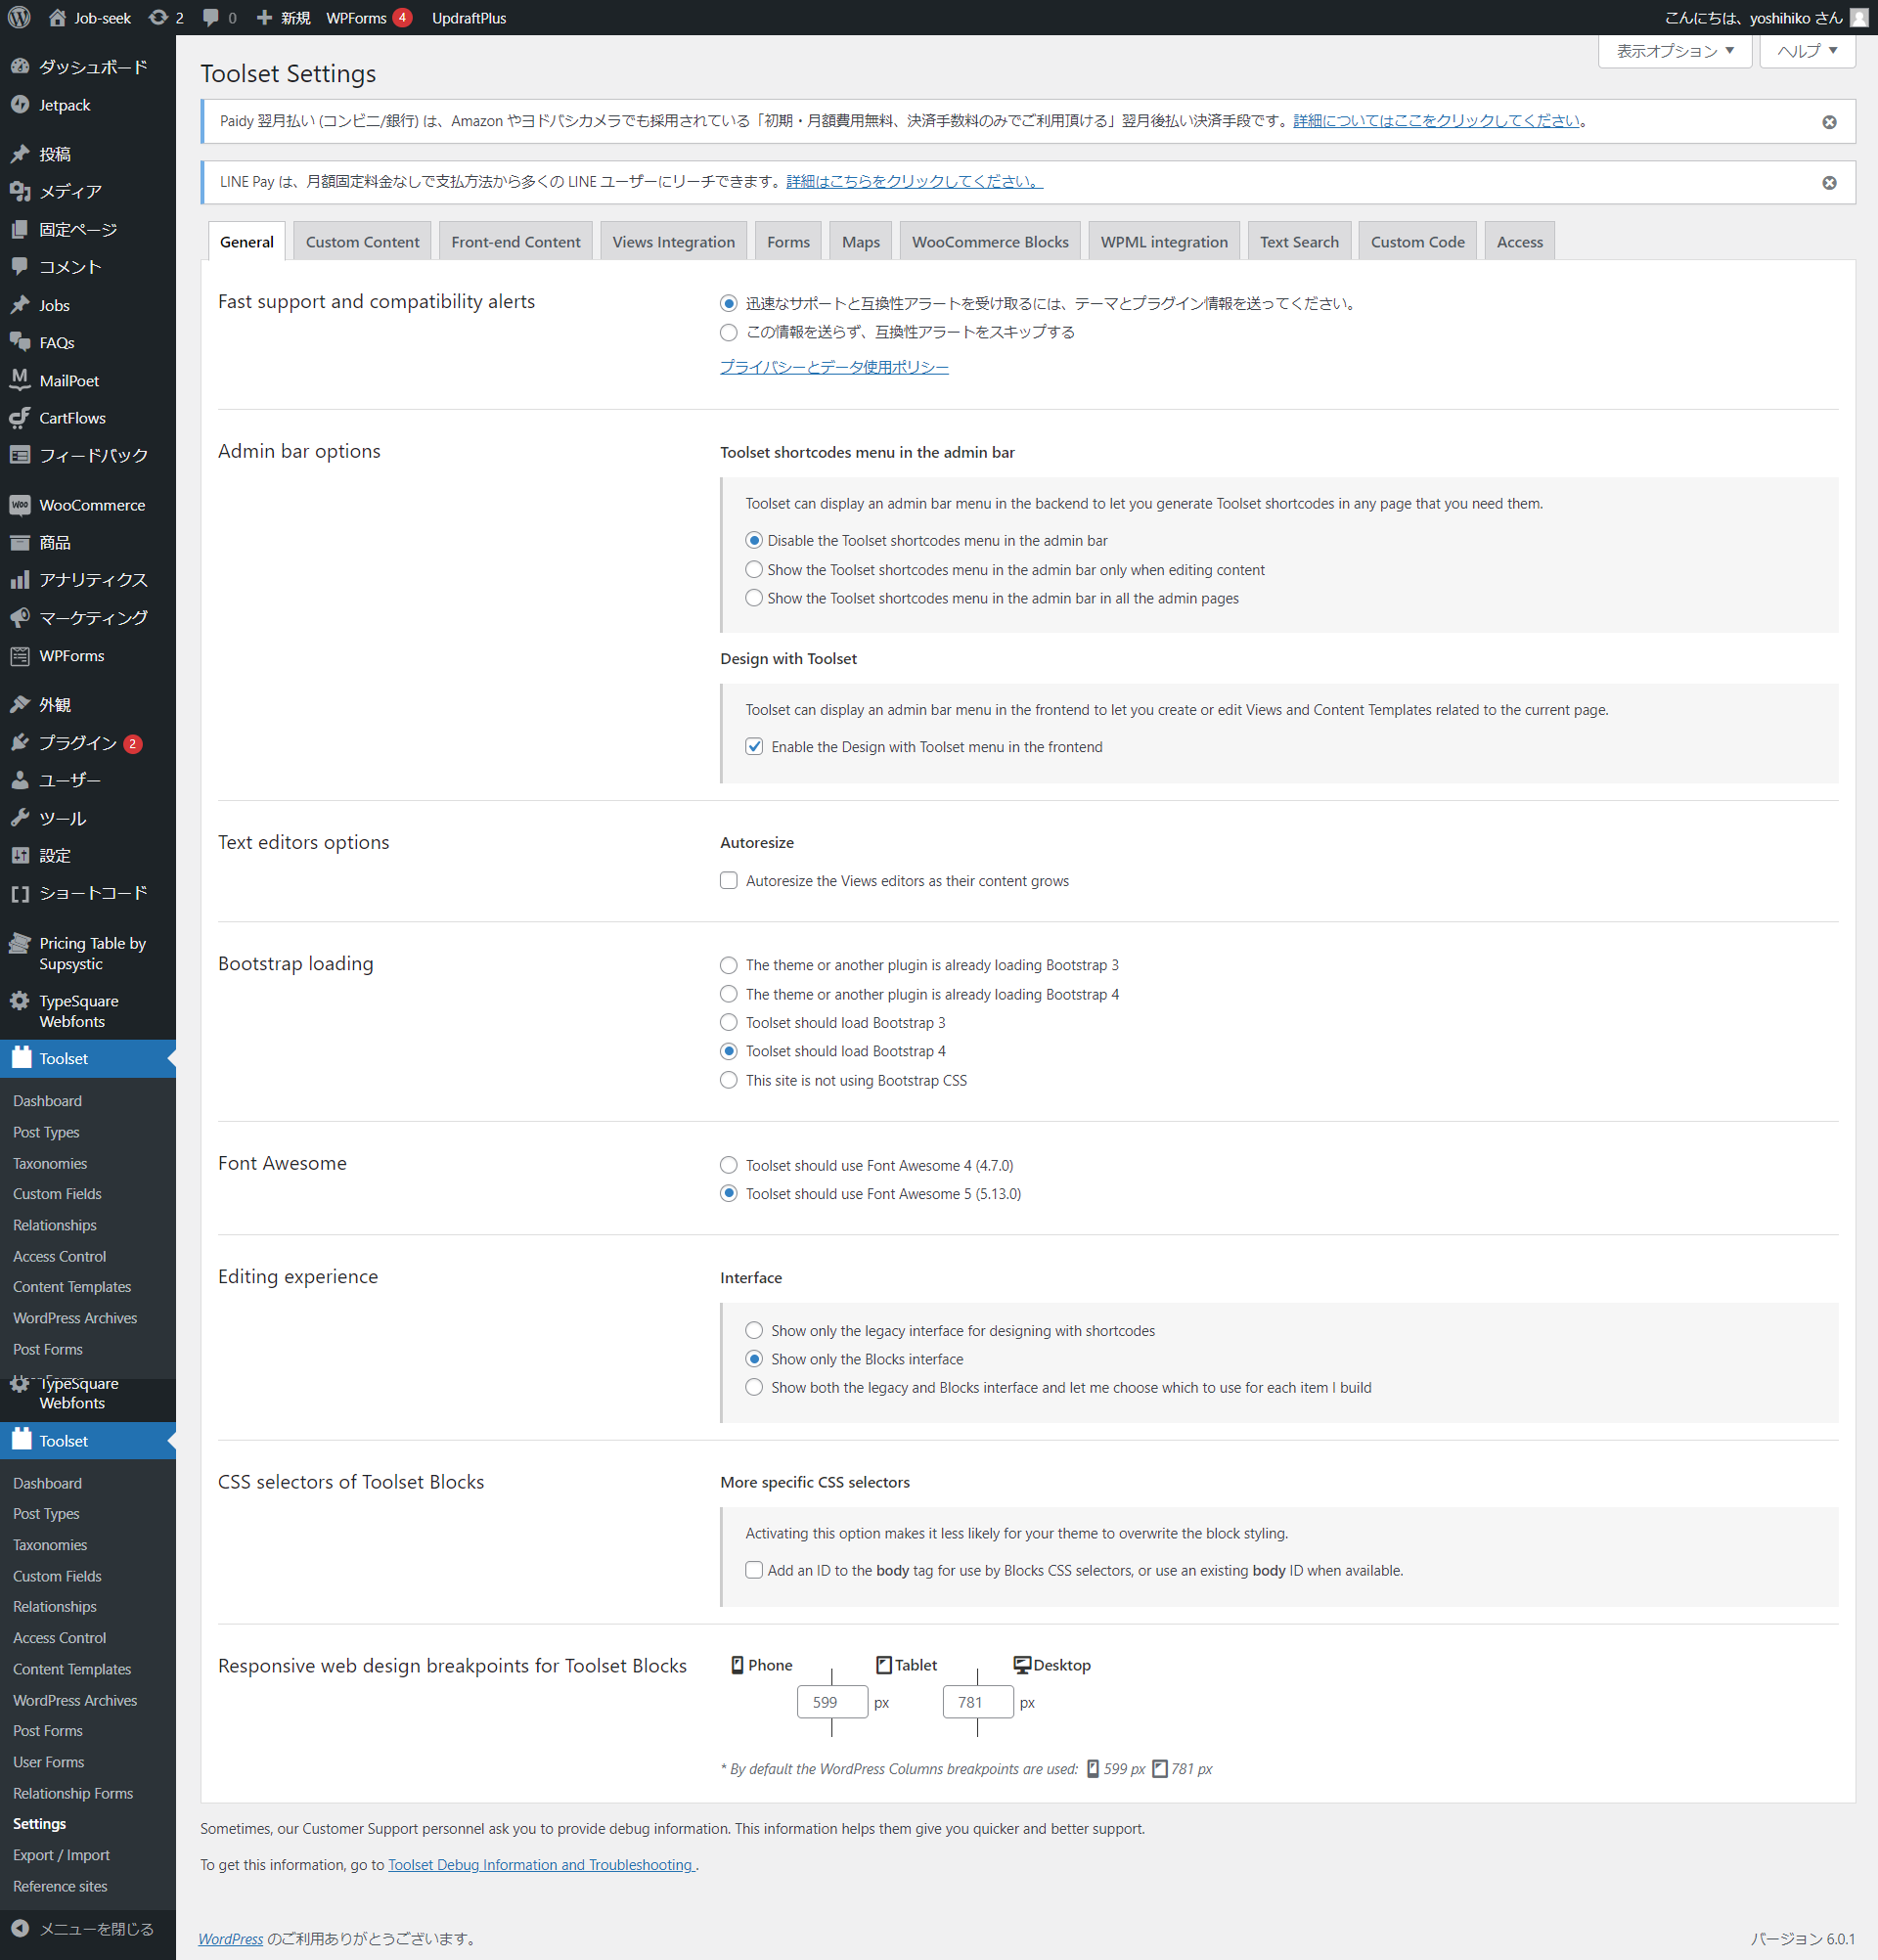Click the 商品 sidebar icon
Screen dimensions: 1878x1960
(x=20, y=542)
